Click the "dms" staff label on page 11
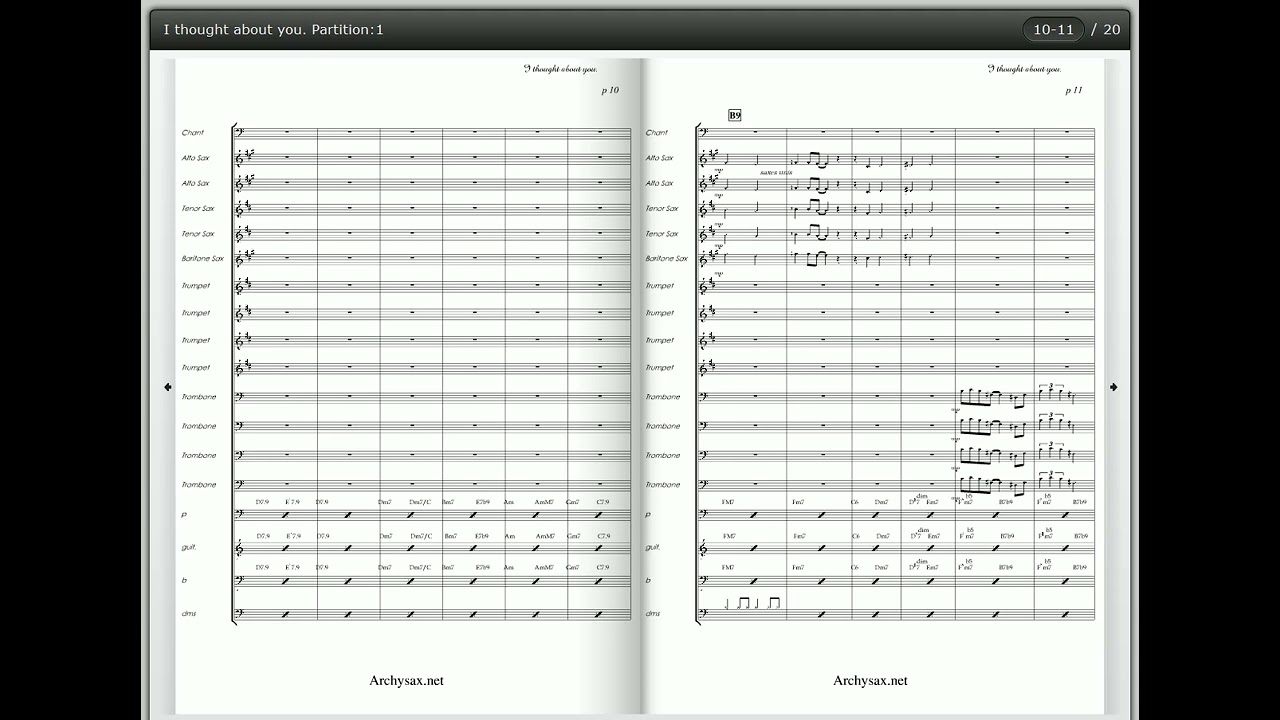This screenshot has width=1280, height=720. pyautogui.click(x=652, y=613)
